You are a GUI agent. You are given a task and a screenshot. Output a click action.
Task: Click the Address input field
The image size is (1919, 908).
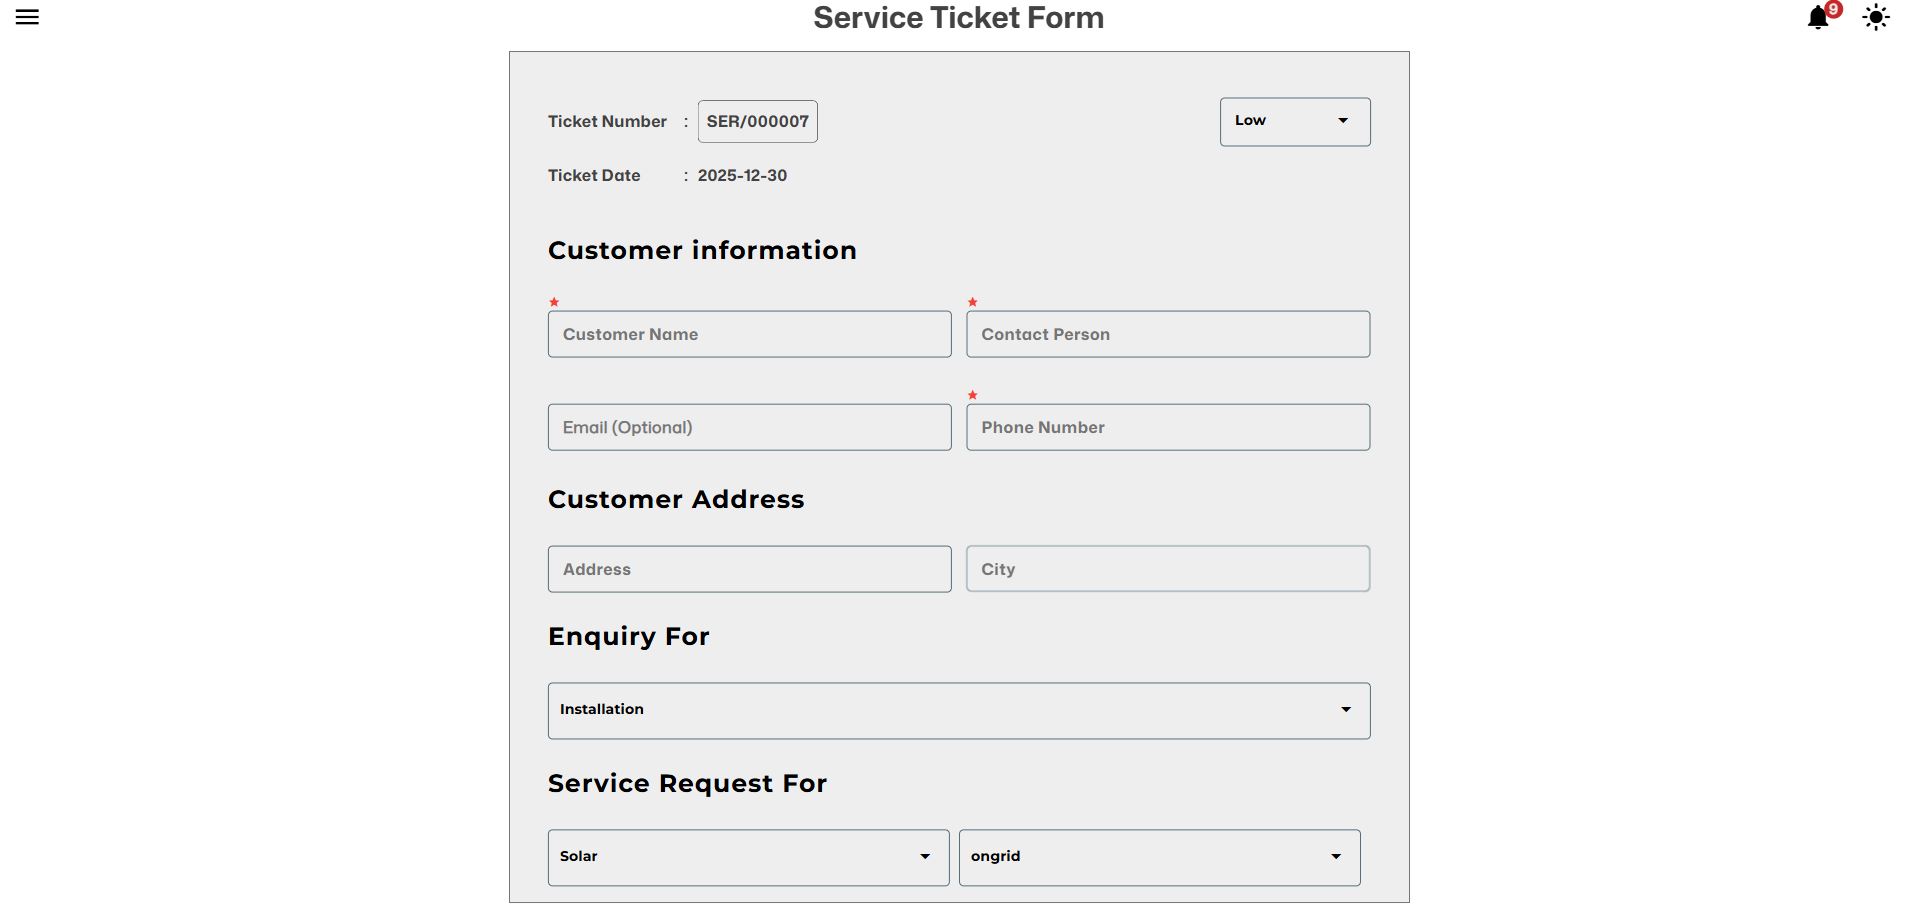tap(749, 569)
